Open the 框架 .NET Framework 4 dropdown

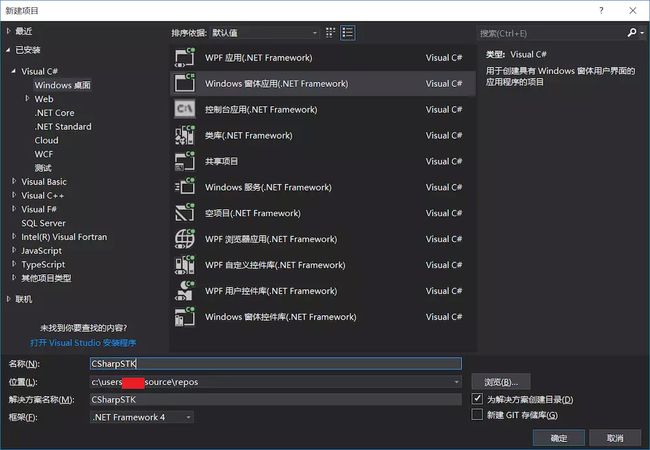[x=141, y=417]
